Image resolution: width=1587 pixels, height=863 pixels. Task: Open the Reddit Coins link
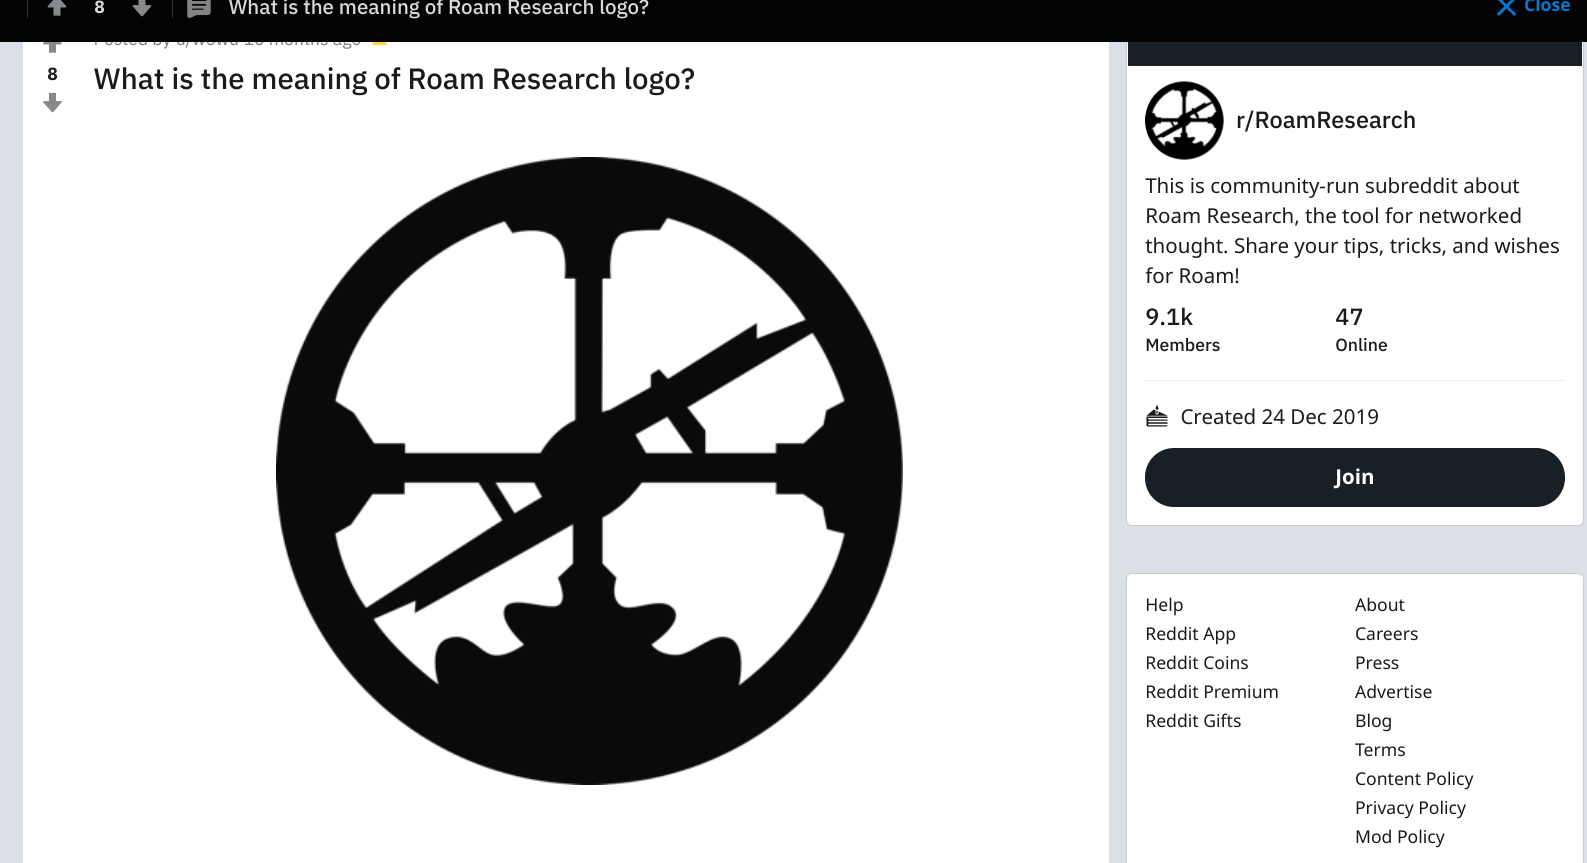[1197, 663]
